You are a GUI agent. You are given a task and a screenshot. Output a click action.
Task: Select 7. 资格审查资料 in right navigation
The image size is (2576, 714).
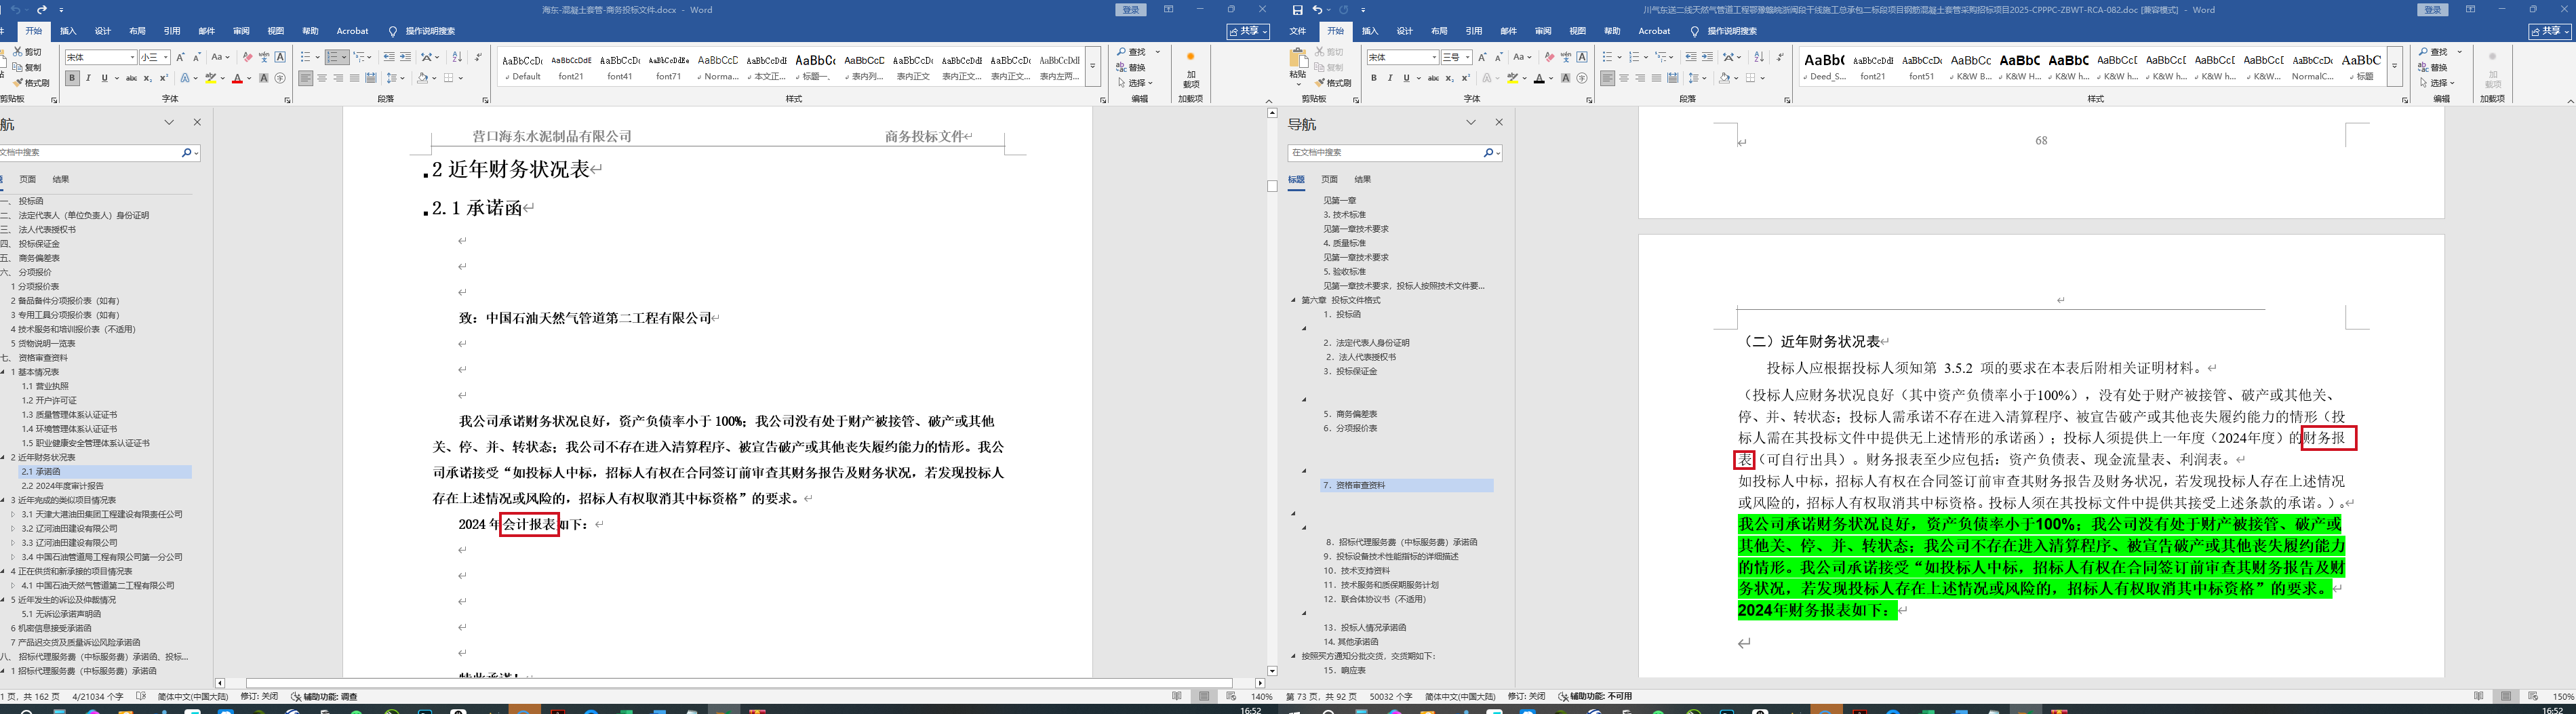click(x=1406, y=485)
